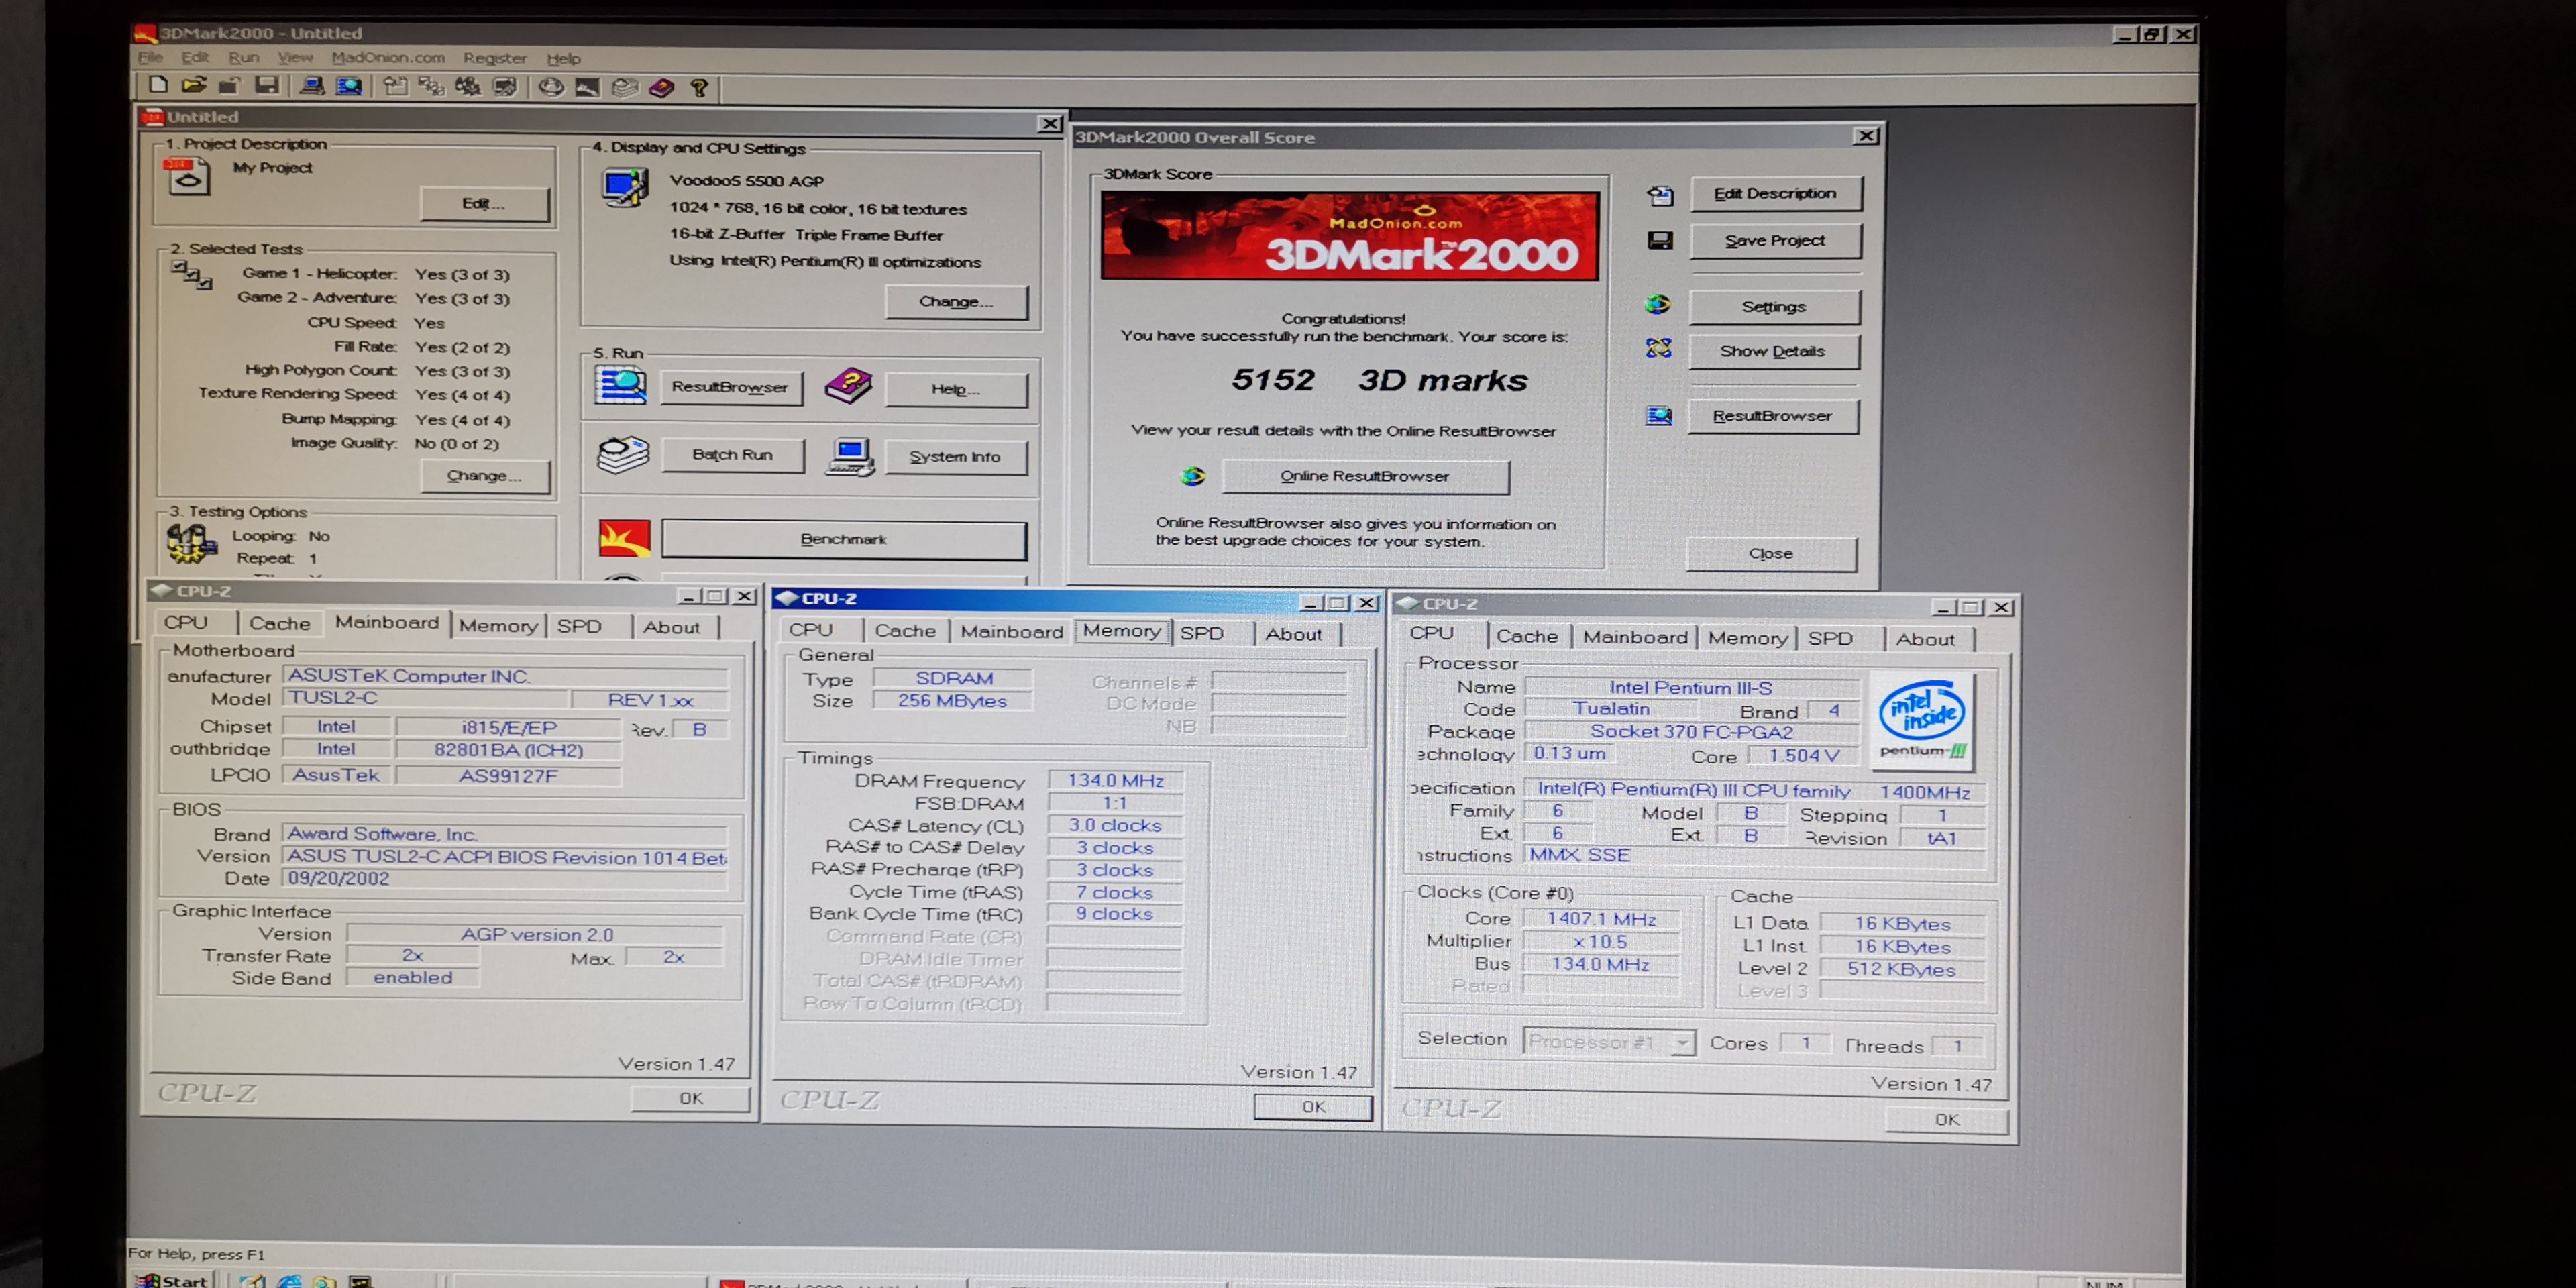Click OK in the Memory CPU-Z window
Image resolution: width=2576 pixels, height=1288 pixels.
[x=1313, y=1107]
